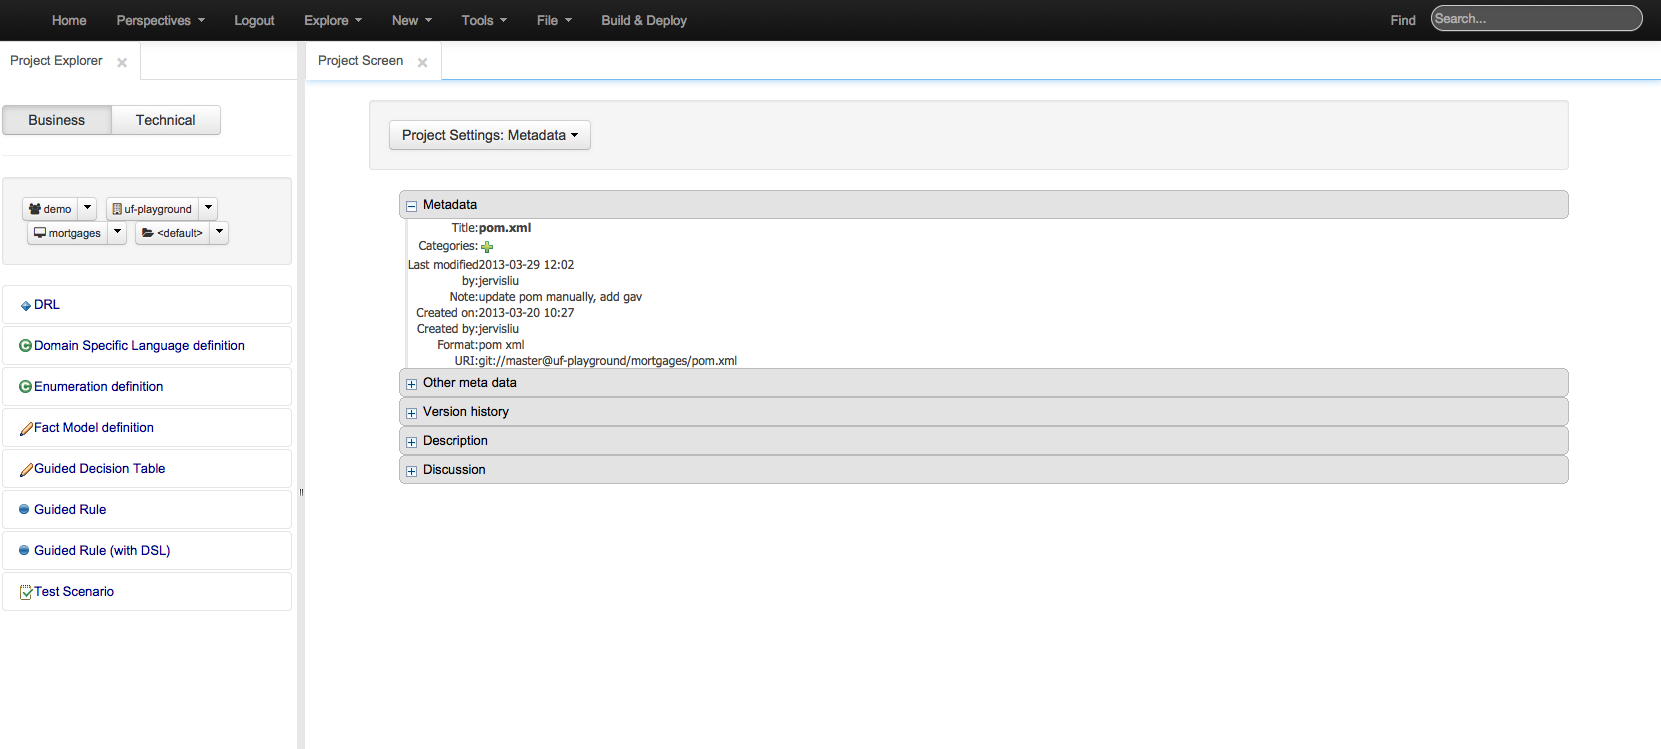Viewport: 1661px width, 749px height.
Task: Click the splitter handle between the panels
Action: [x=301, y=492]
